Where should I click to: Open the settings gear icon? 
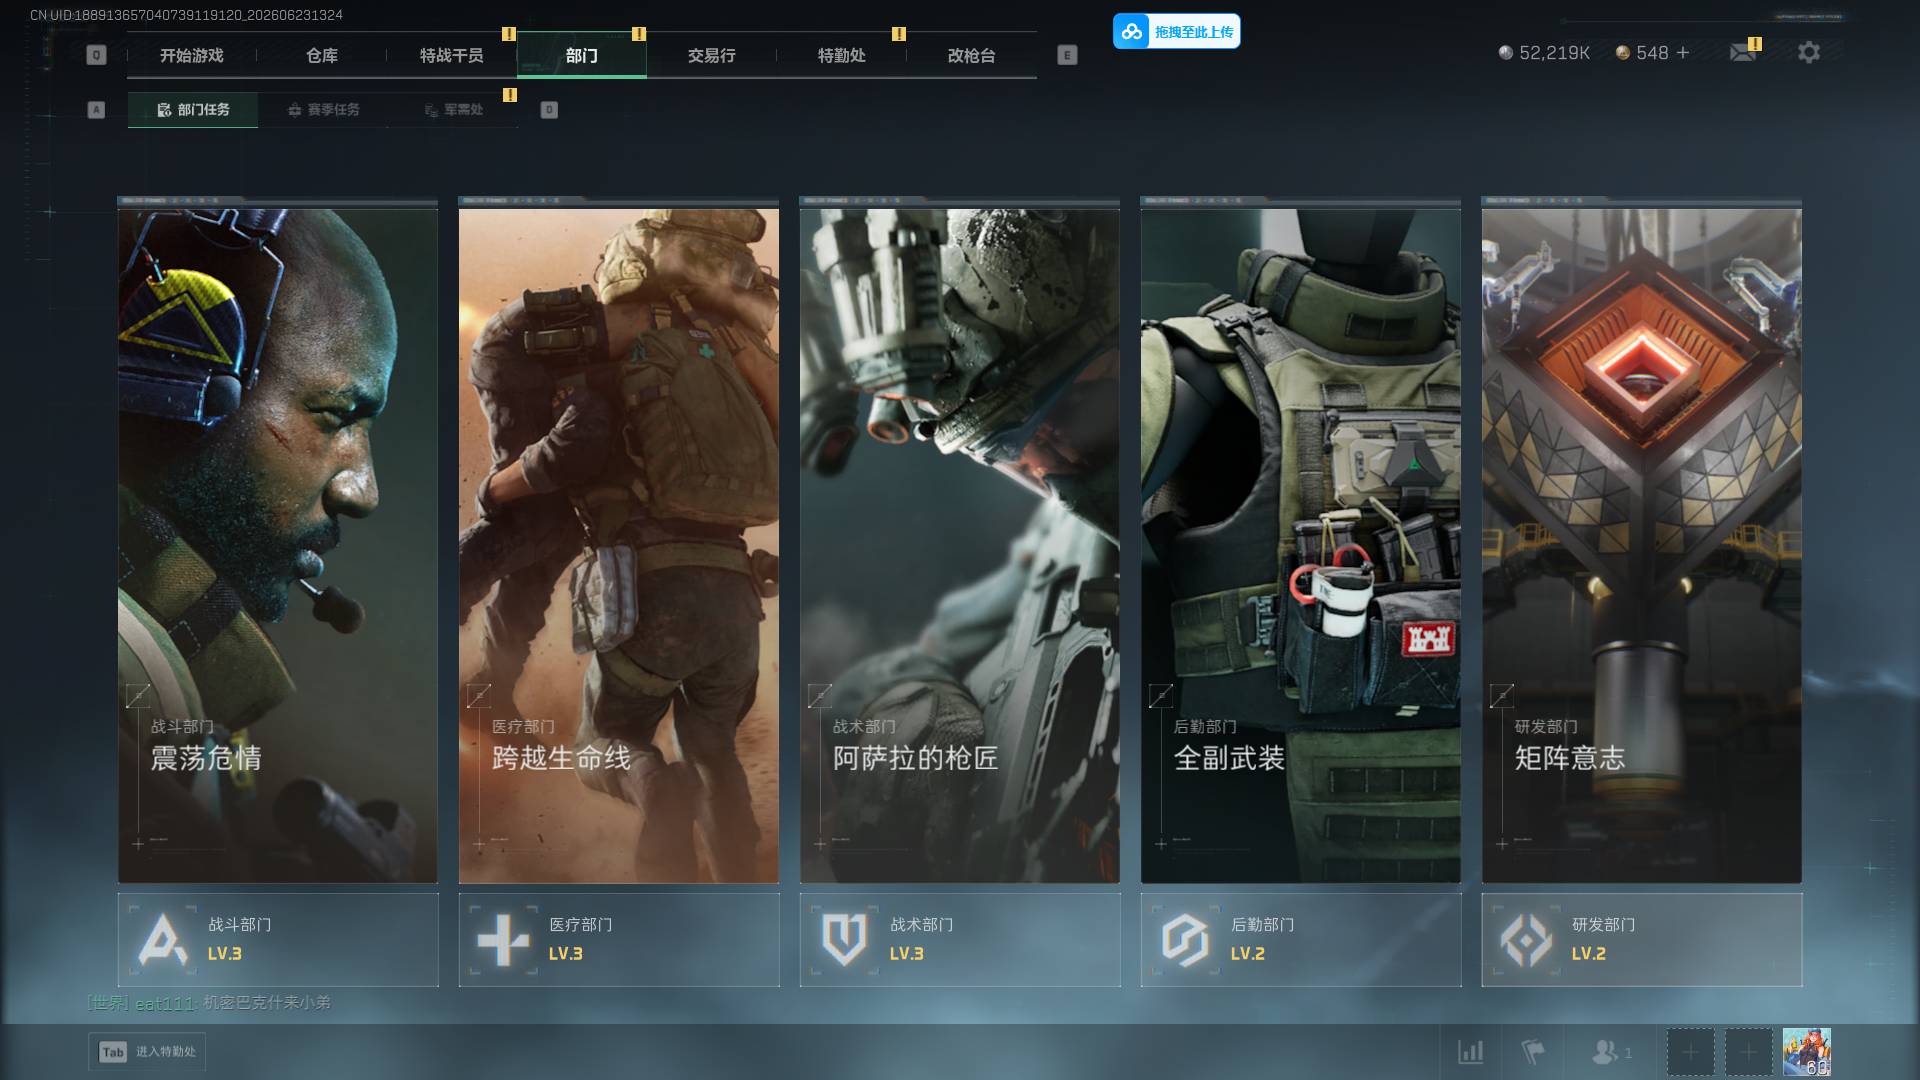[1808, 52]
